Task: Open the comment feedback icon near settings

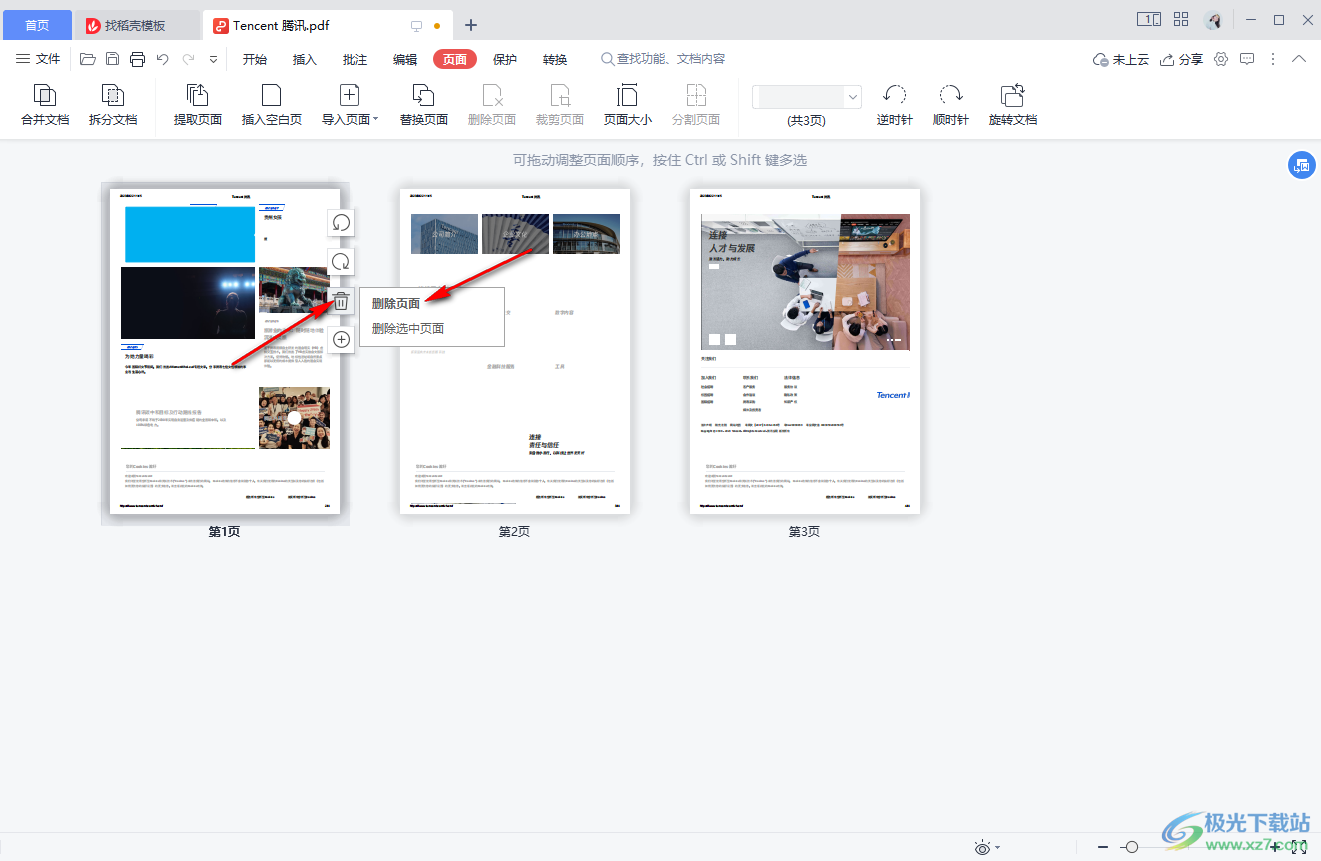Action: pos(1247,59)
